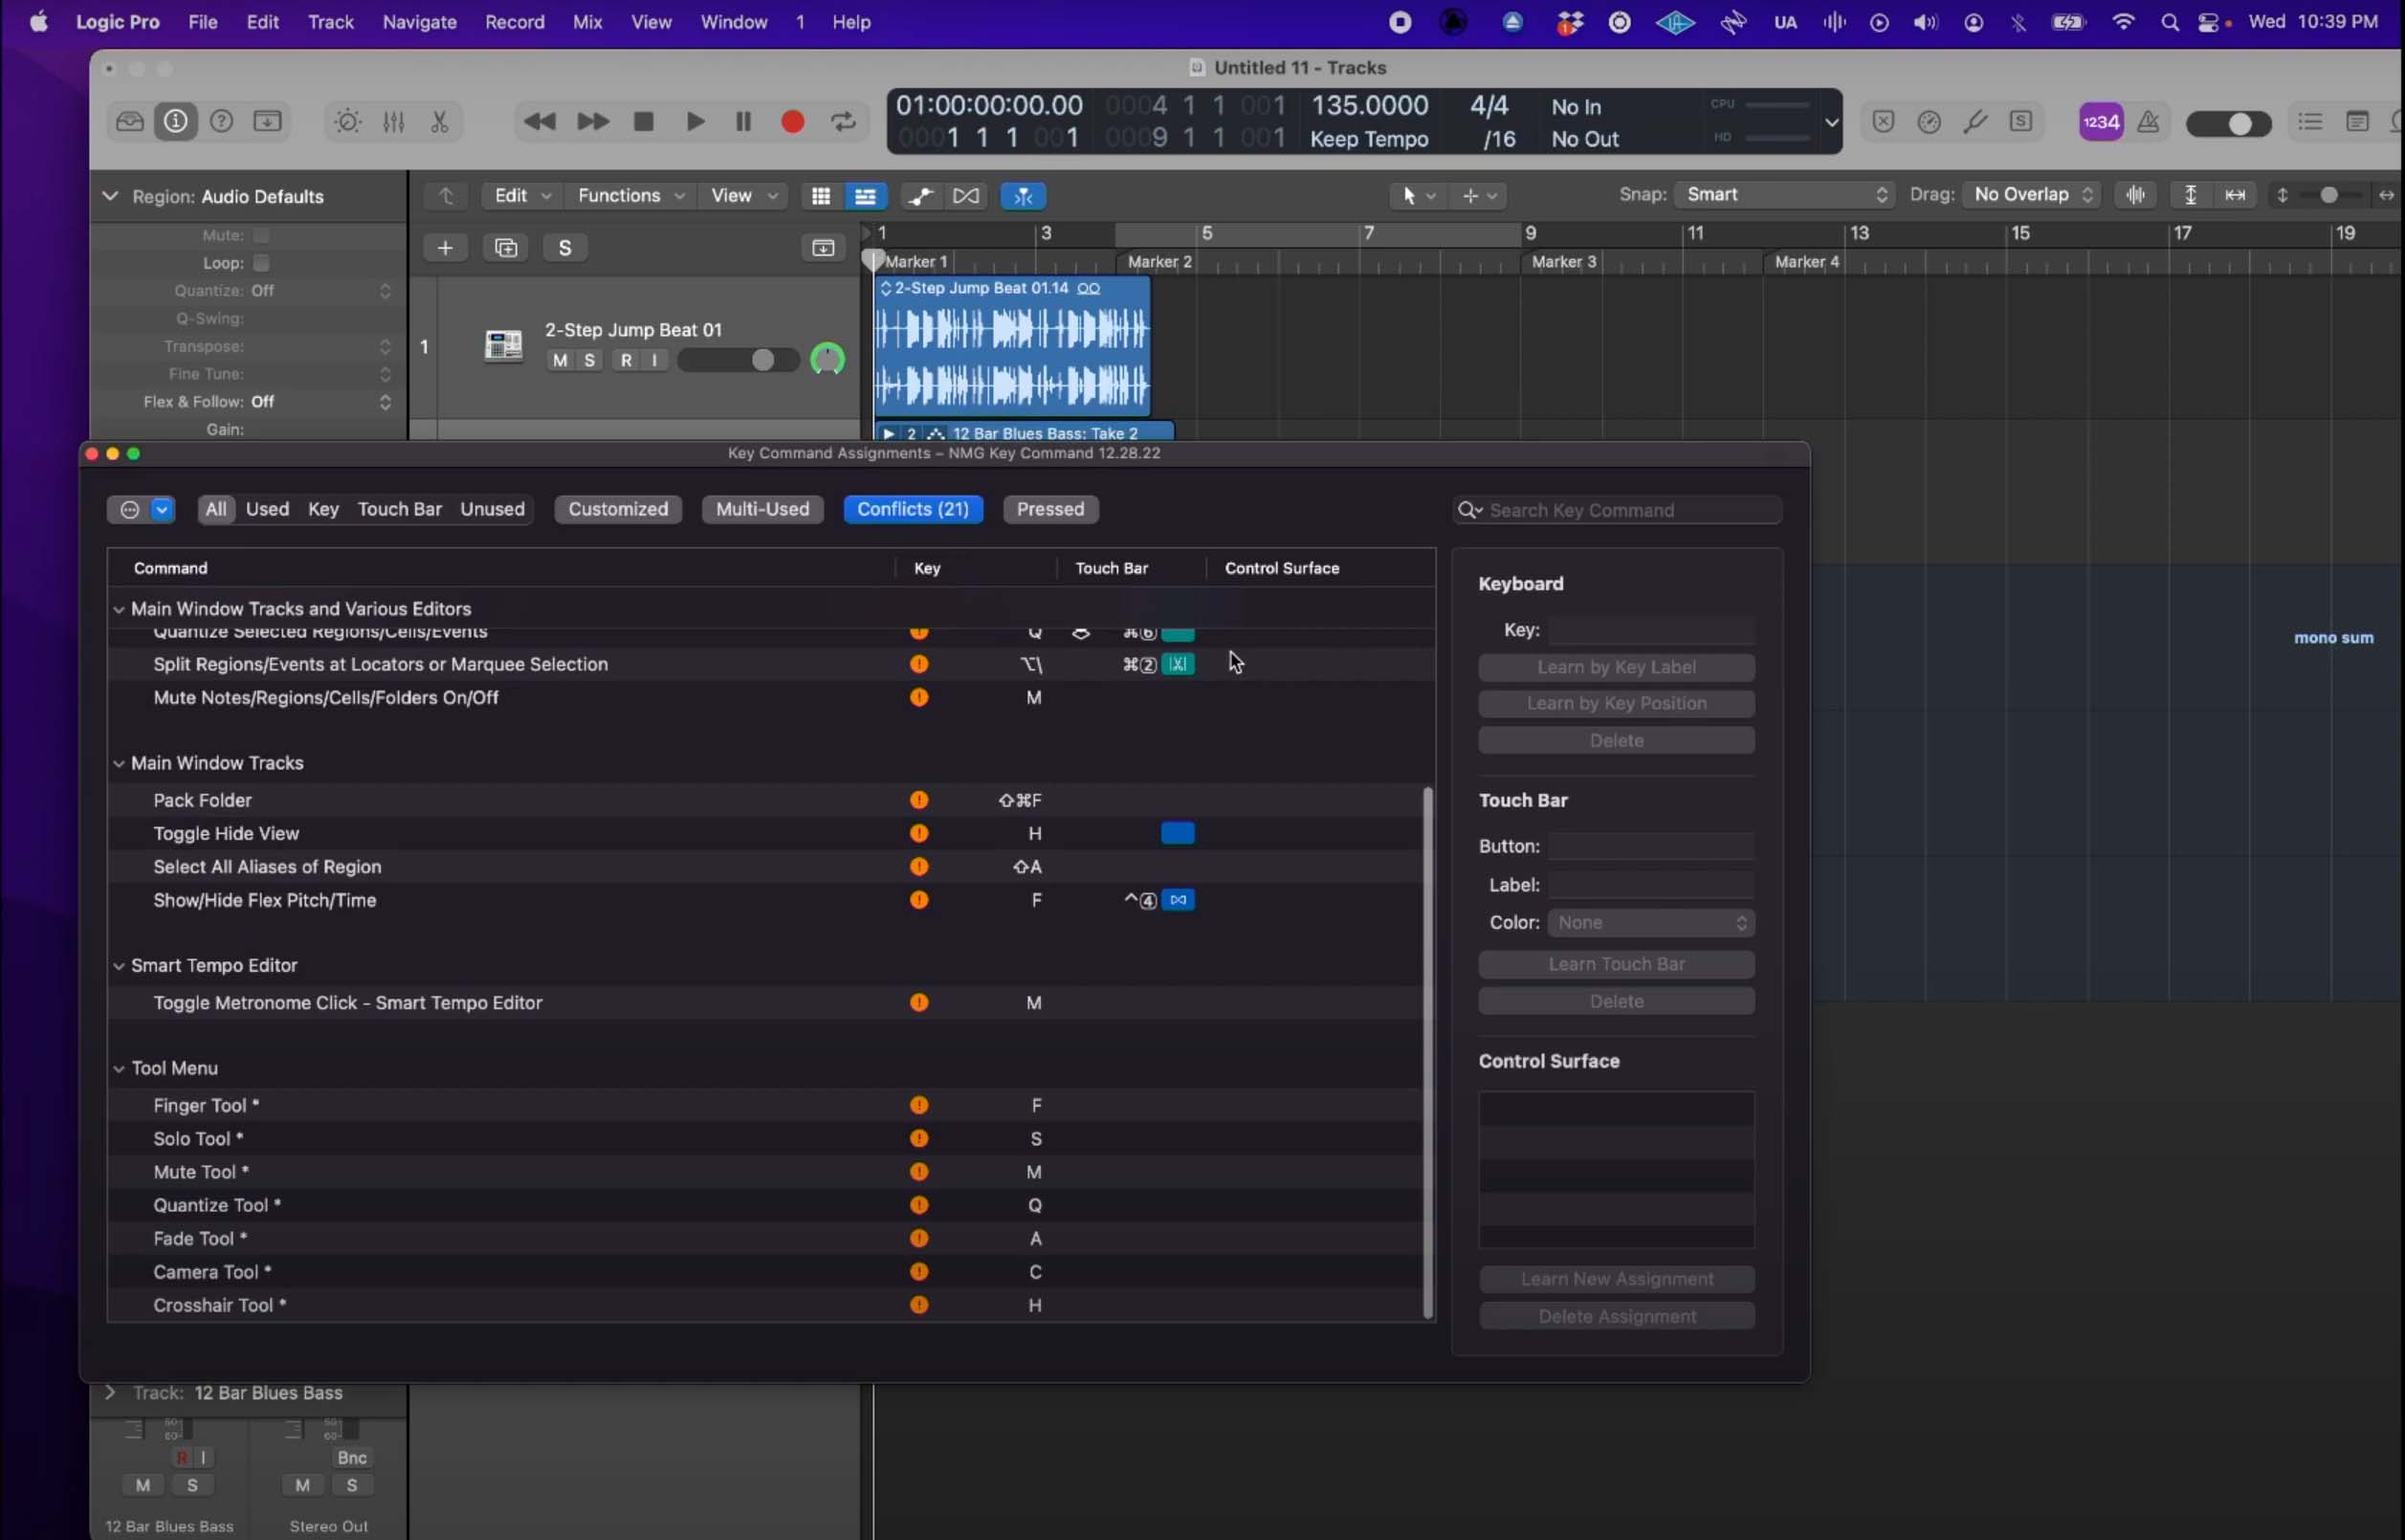2405x1540 pixels.
Task: Click the Play transport button
Action: 695,122
